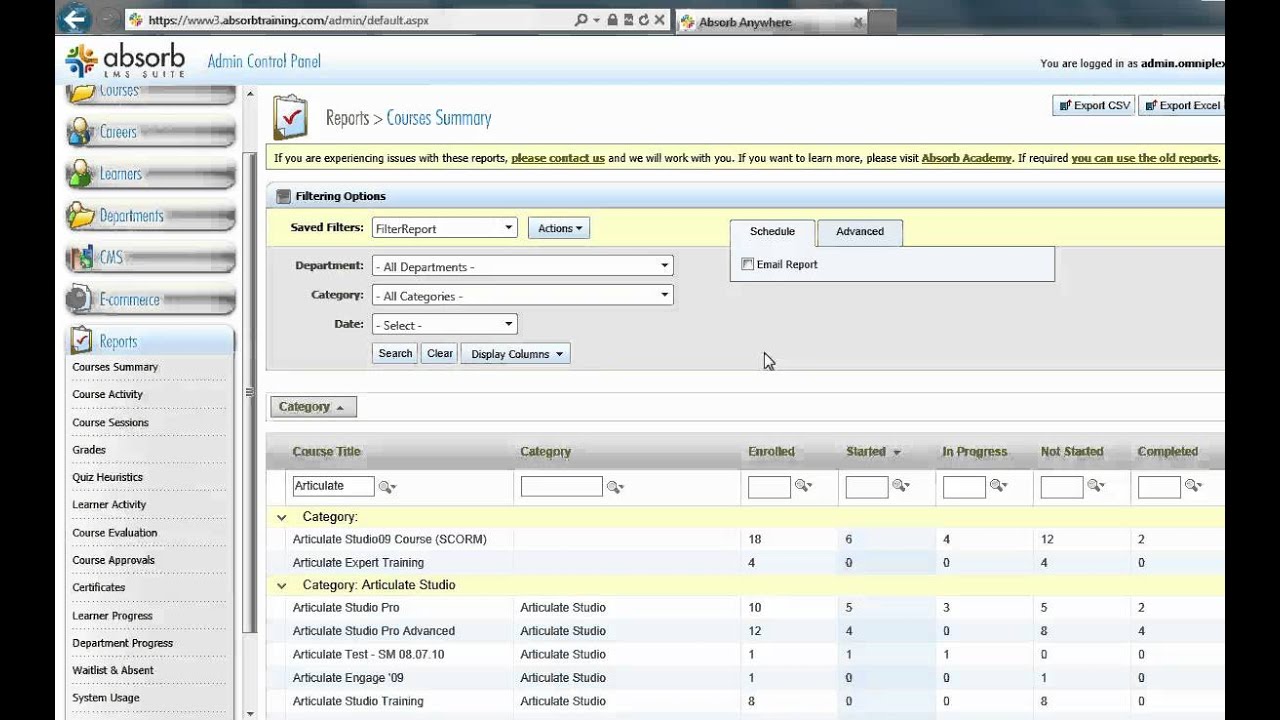Viewport: 1280px width, 720px height.
Task: Click the Completed column filter magnifier icon
Action: pos(1193,486)
